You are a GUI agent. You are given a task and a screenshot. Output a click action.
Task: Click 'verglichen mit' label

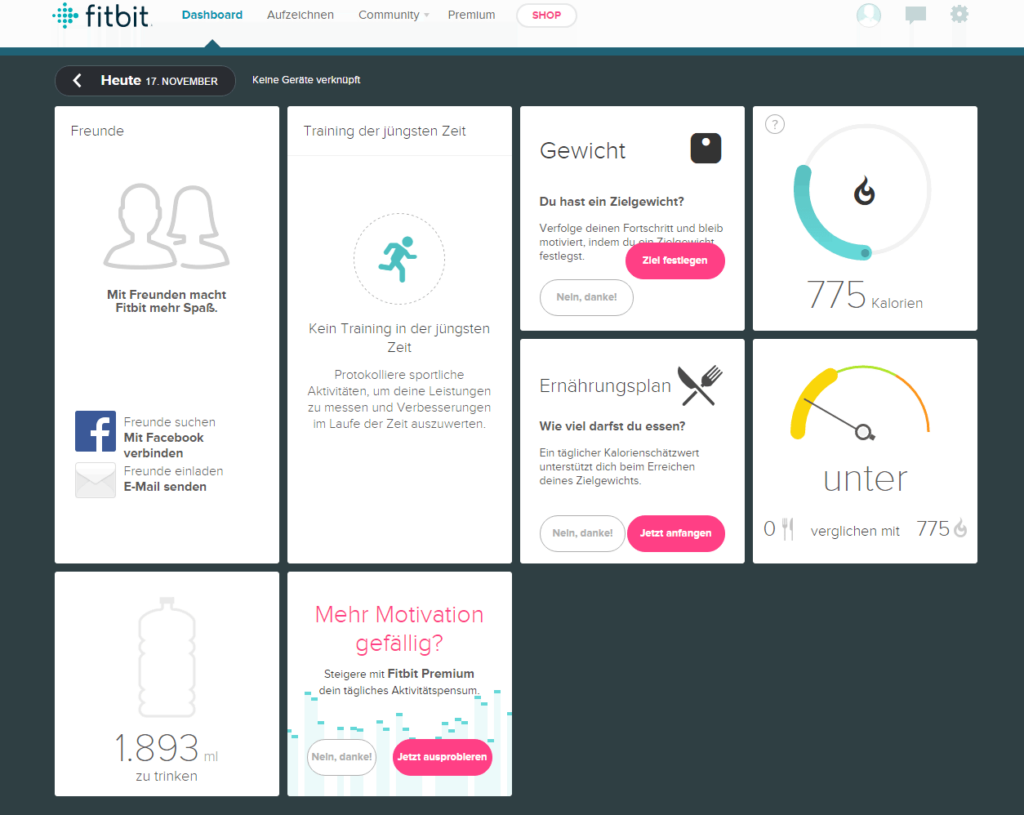tap(855, 532)
